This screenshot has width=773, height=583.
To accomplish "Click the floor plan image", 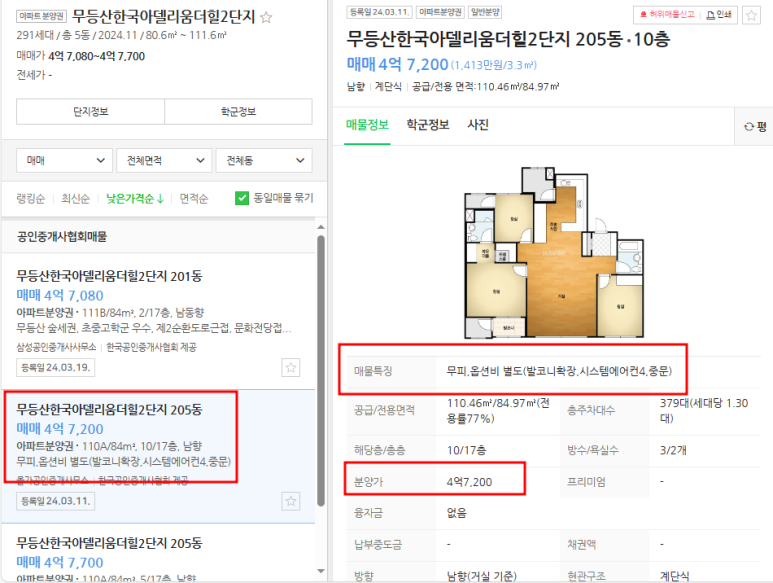I will click(554, 253).
